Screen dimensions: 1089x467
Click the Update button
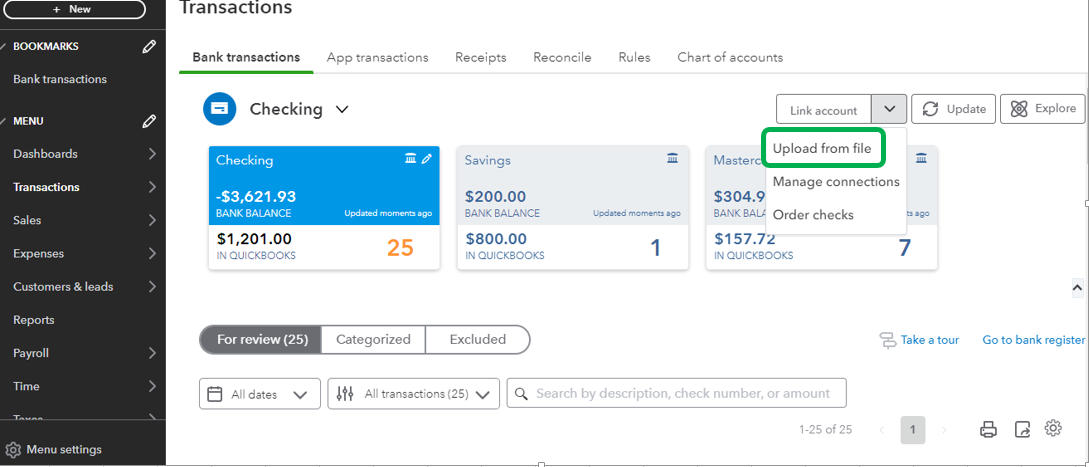pos(954,109)
